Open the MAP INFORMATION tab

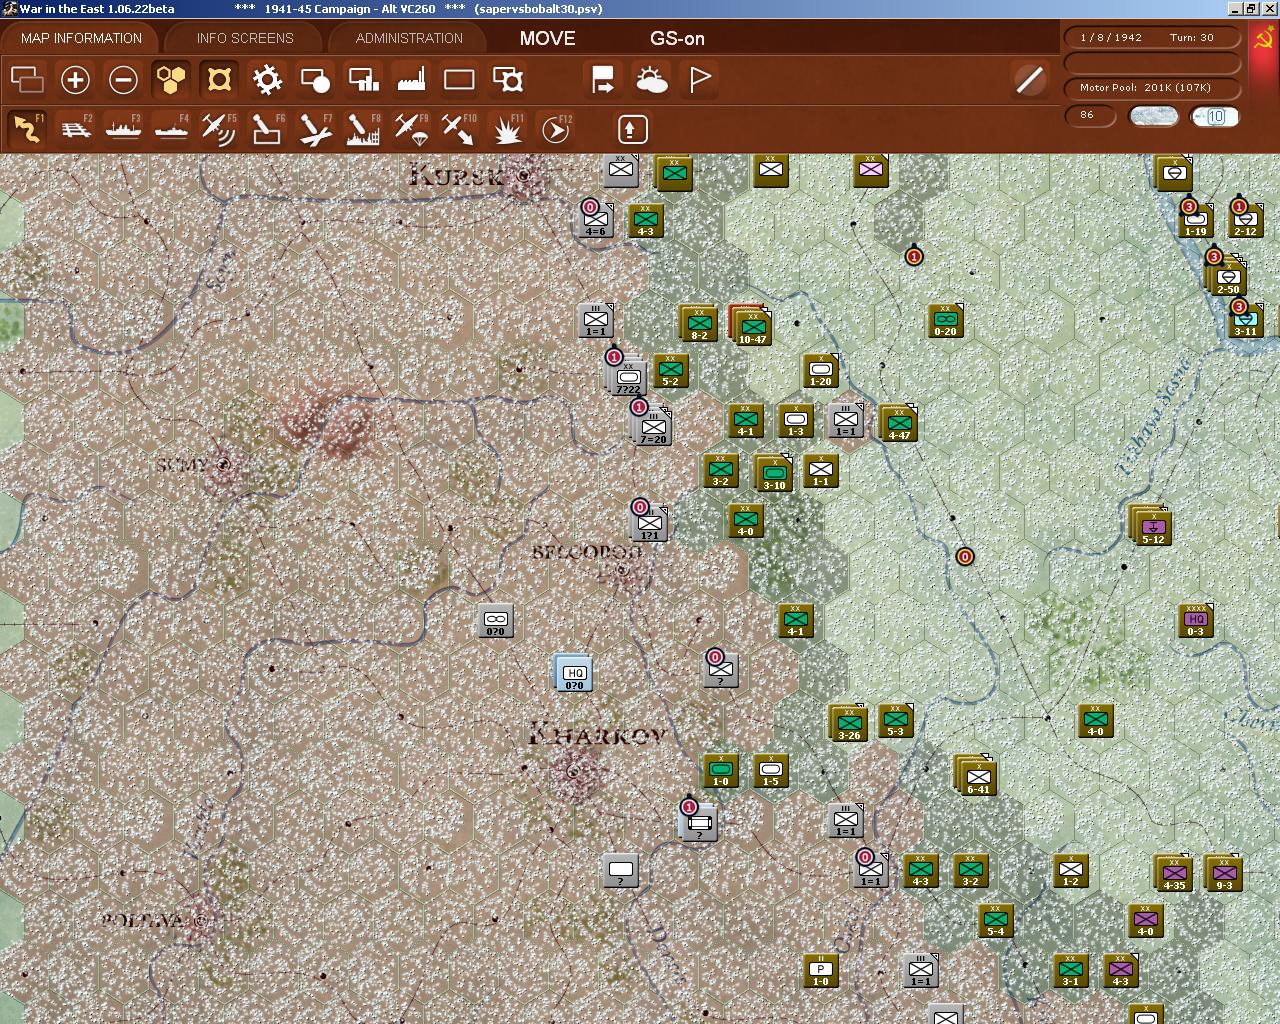[81, 38]
